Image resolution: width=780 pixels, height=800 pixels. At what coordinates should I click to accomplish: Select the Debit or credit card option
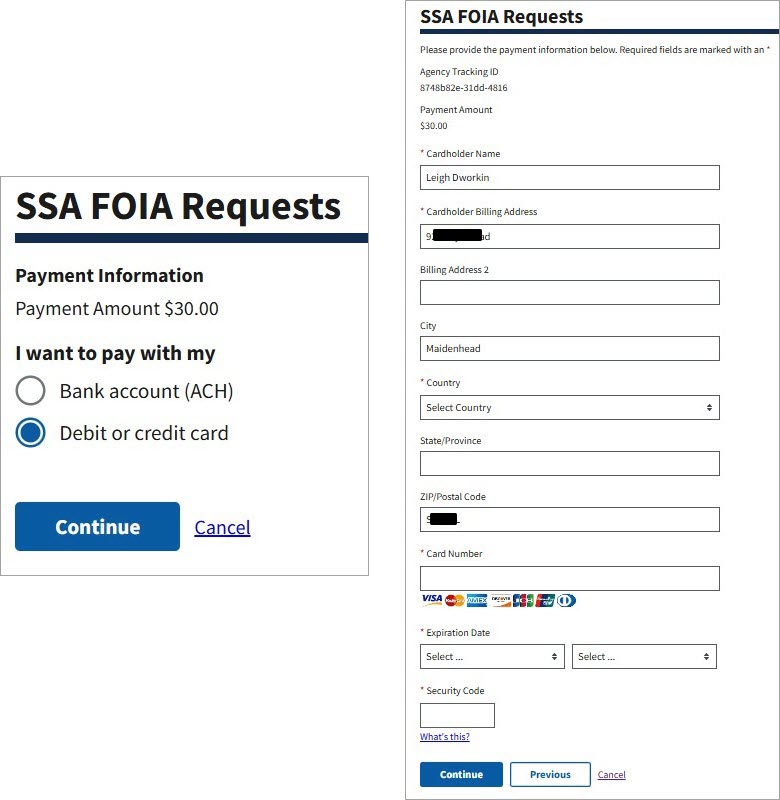(31, 433)
